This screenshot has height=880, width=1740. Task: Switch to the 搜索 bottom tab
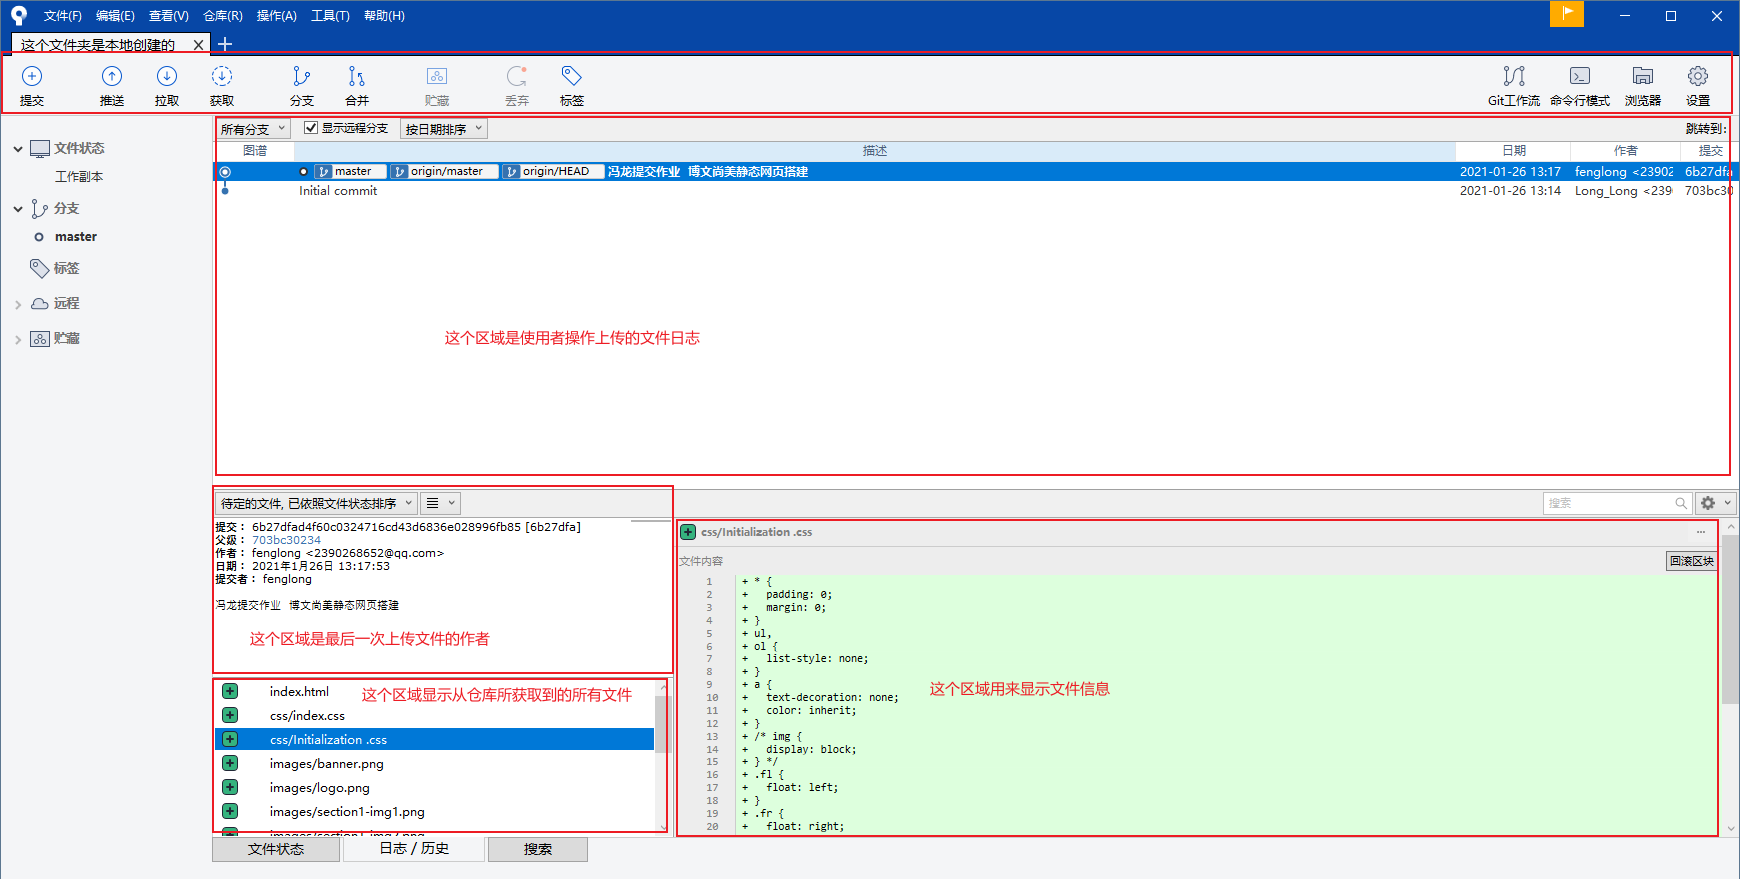click(538, 849)
